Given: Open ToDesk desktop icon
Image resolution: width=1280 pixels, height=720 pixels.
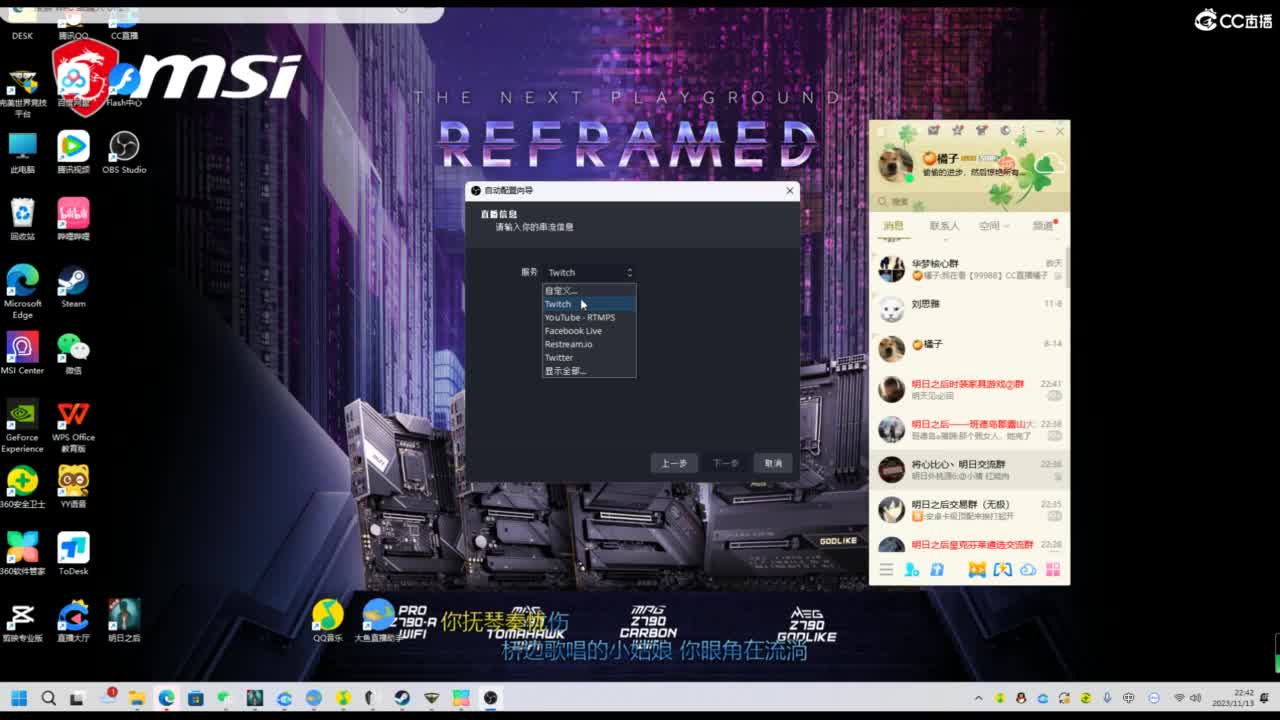Looking at the screenshot, I should point(73,554).
